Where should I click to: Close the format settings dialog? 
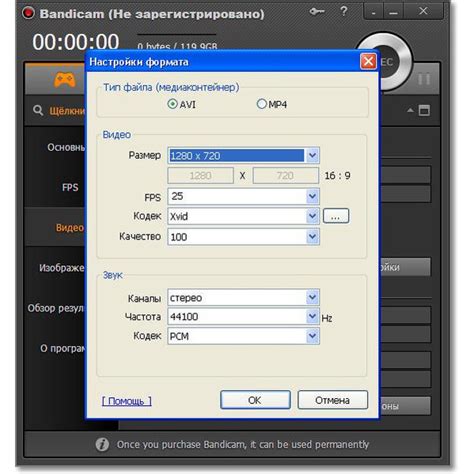pos(368,61)
